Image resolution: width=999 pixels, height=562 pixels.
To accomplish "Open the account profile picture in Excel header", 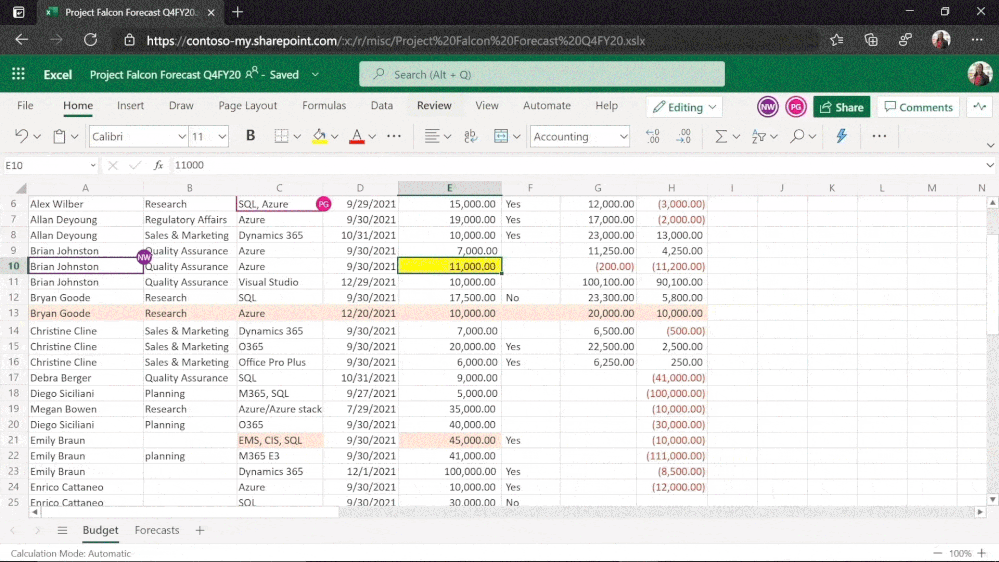I will (979, 75).
